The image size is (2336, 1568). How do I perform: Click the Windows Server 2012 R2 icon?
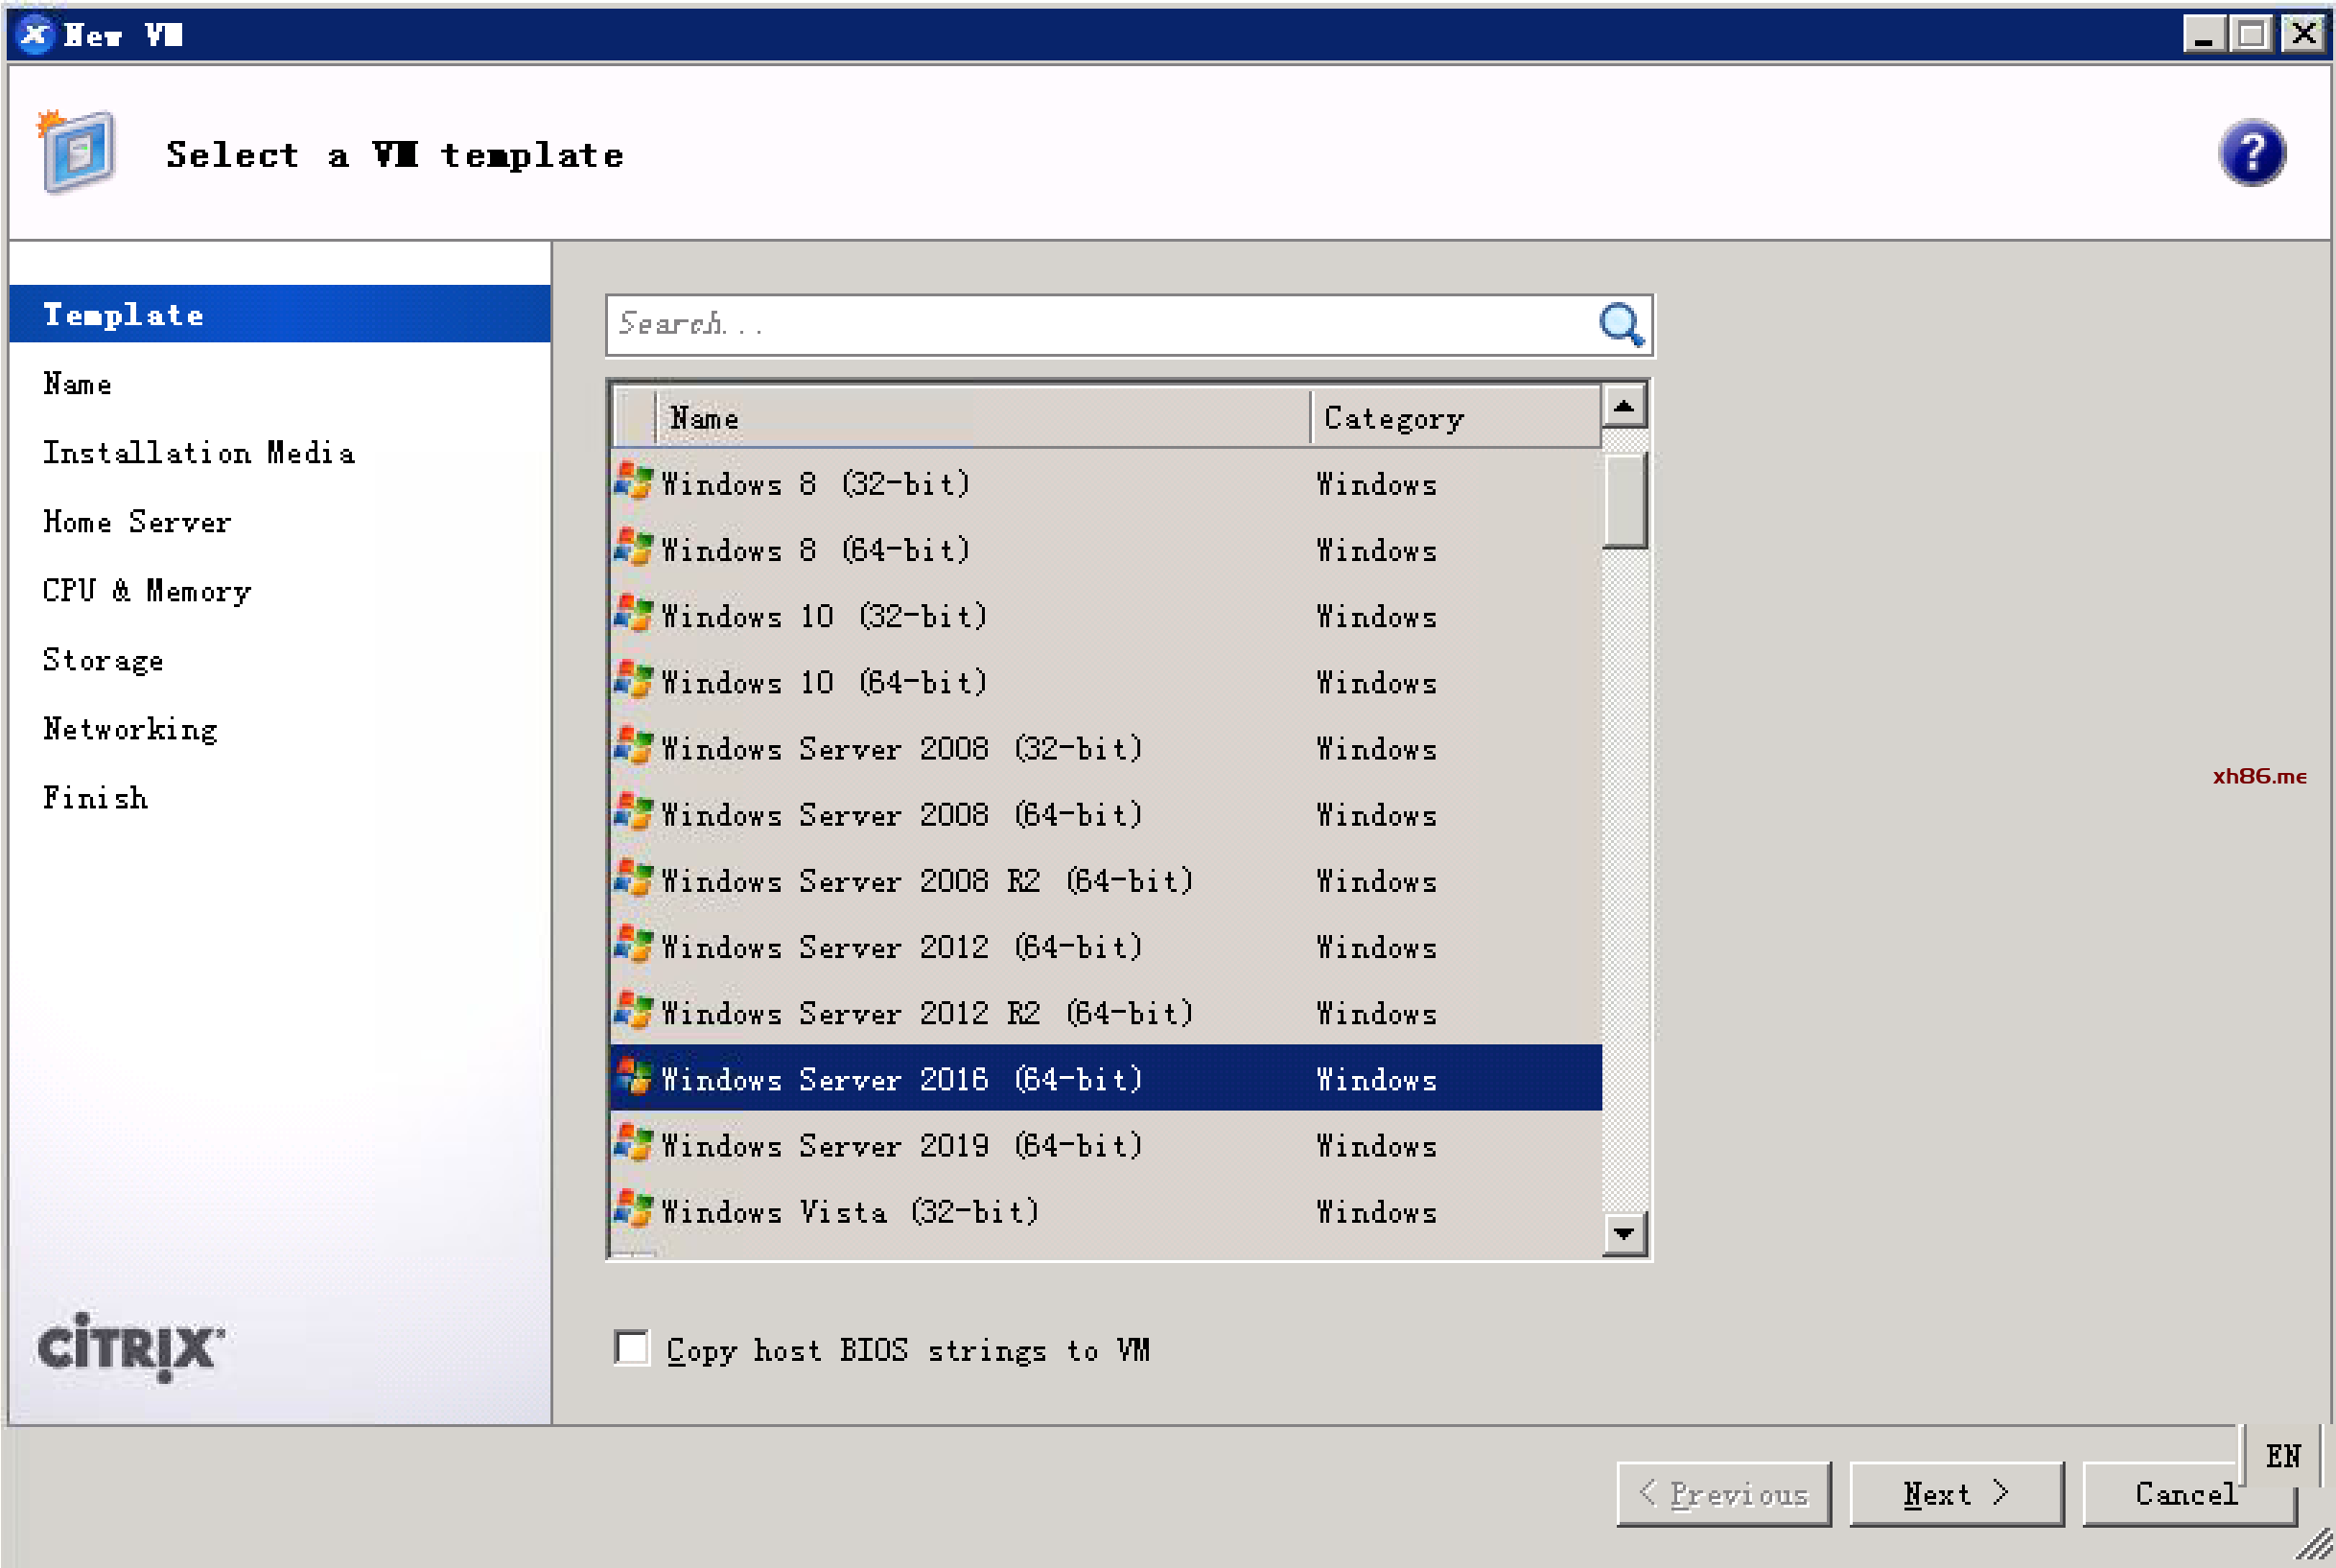[633, 1012]
